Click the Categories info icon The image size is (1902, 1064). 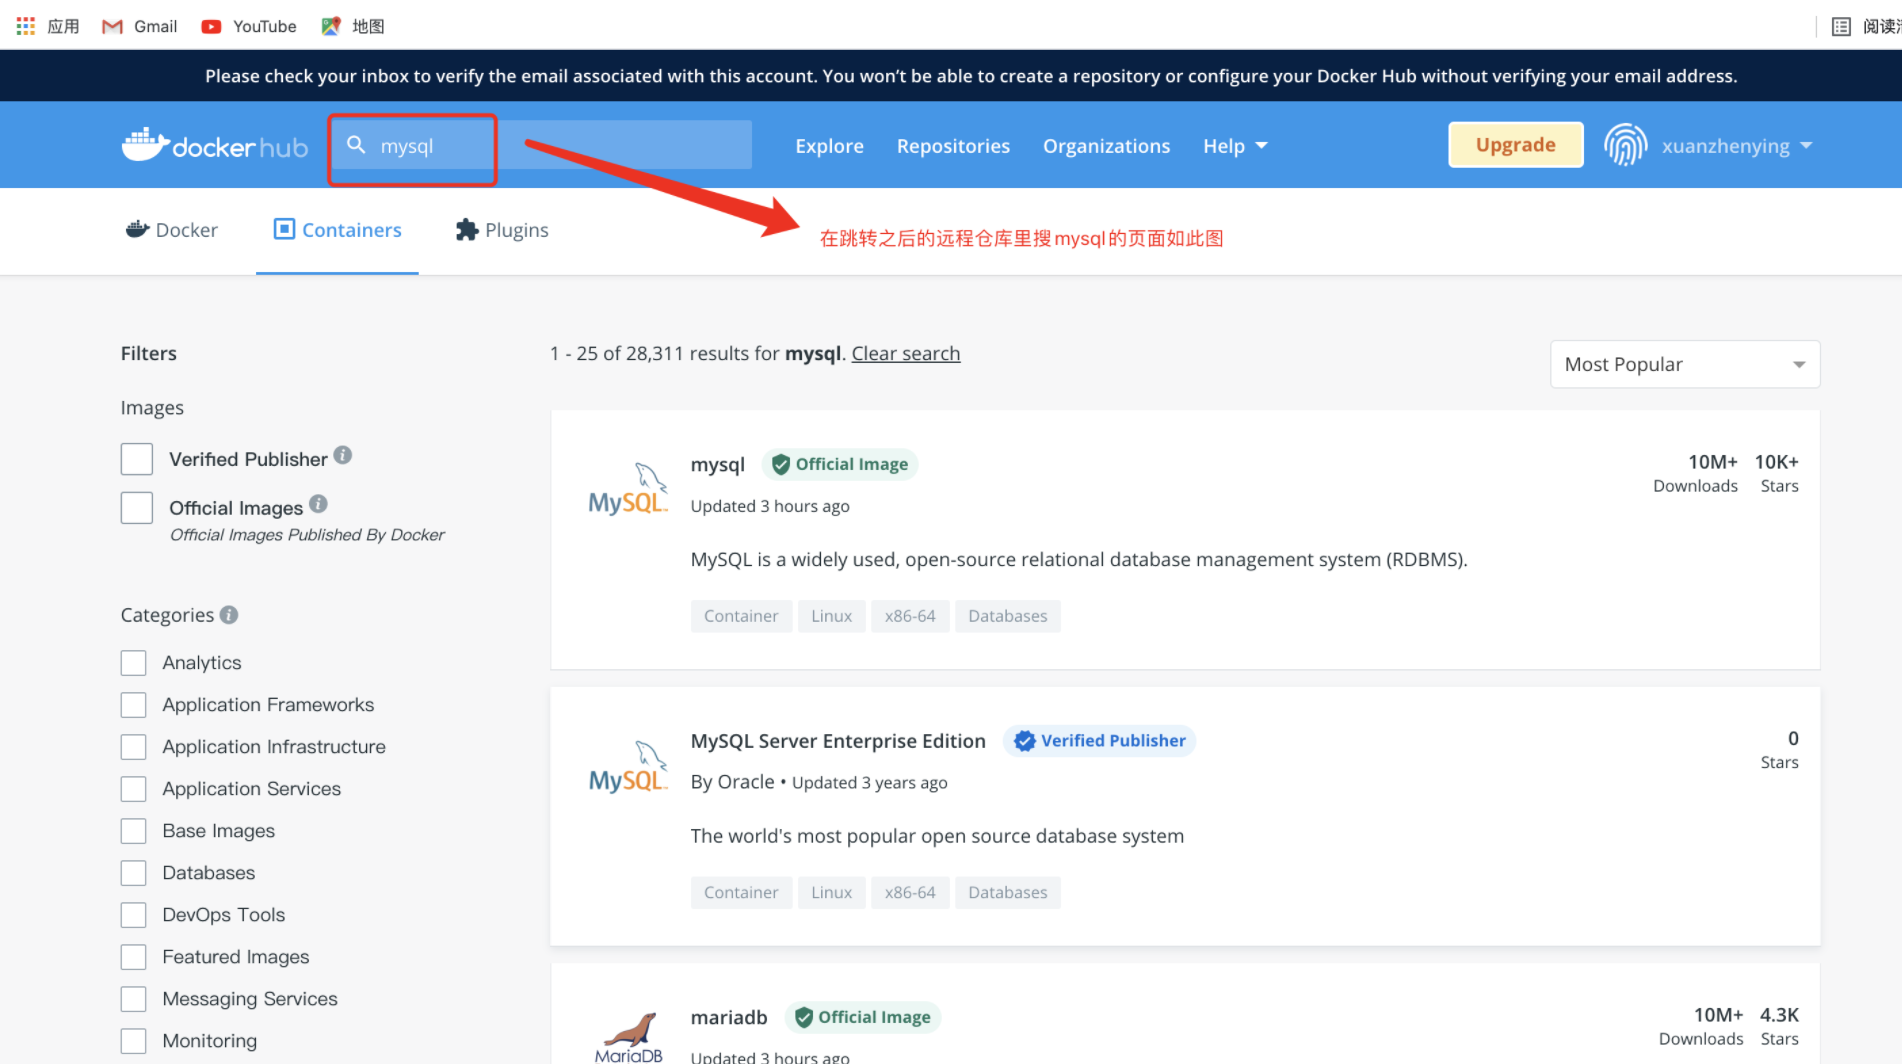[229, 615]
